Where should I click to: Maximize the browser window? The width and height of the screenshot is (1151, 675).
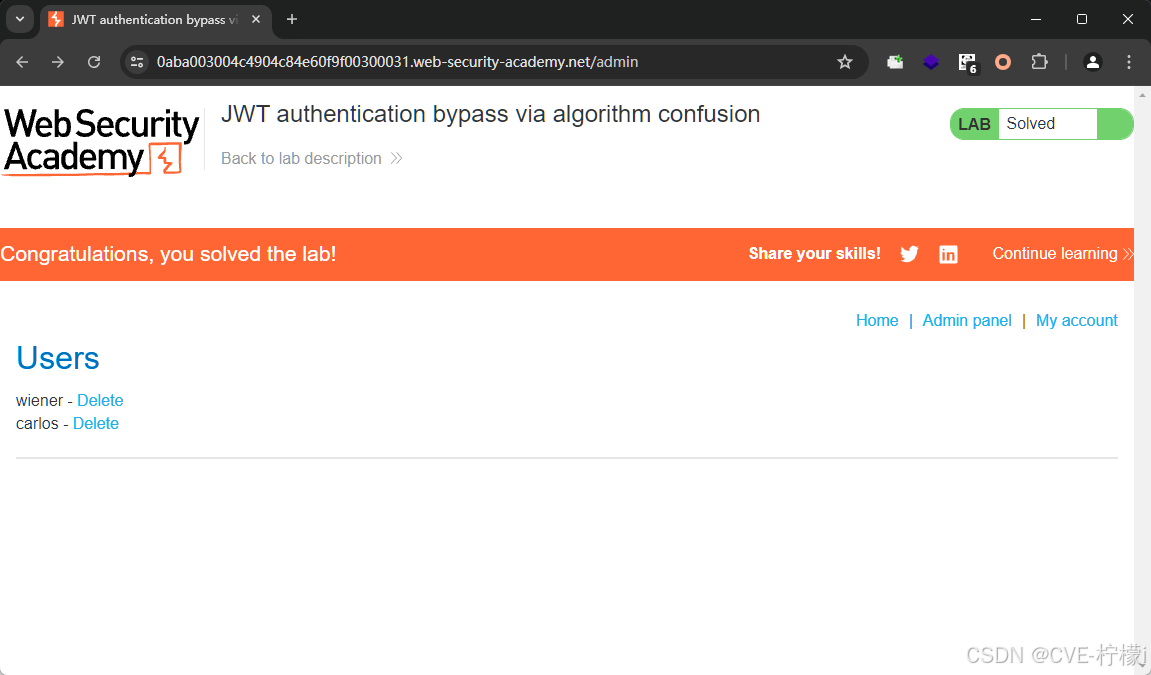(x=1082, y=19)
